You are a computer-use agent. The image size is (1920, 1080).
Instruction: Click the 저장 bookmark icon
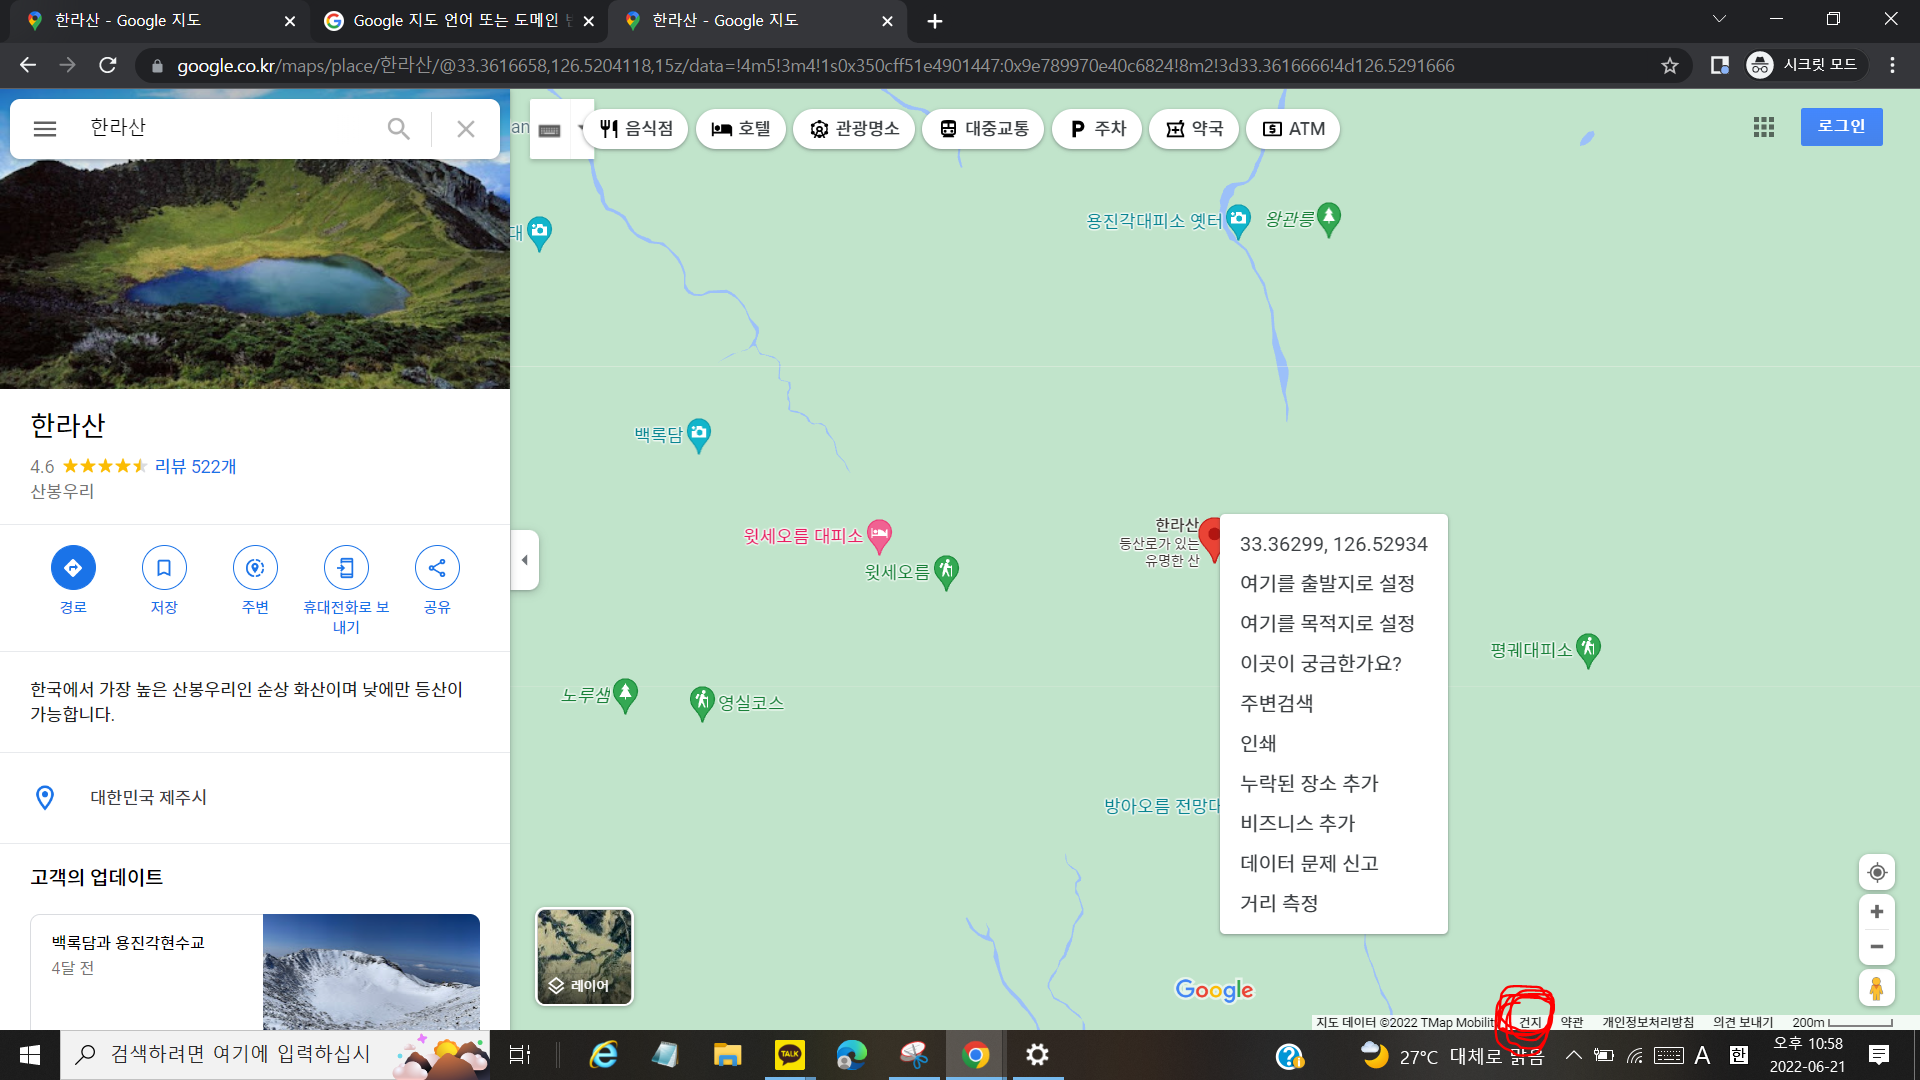[x=164, y=568]
